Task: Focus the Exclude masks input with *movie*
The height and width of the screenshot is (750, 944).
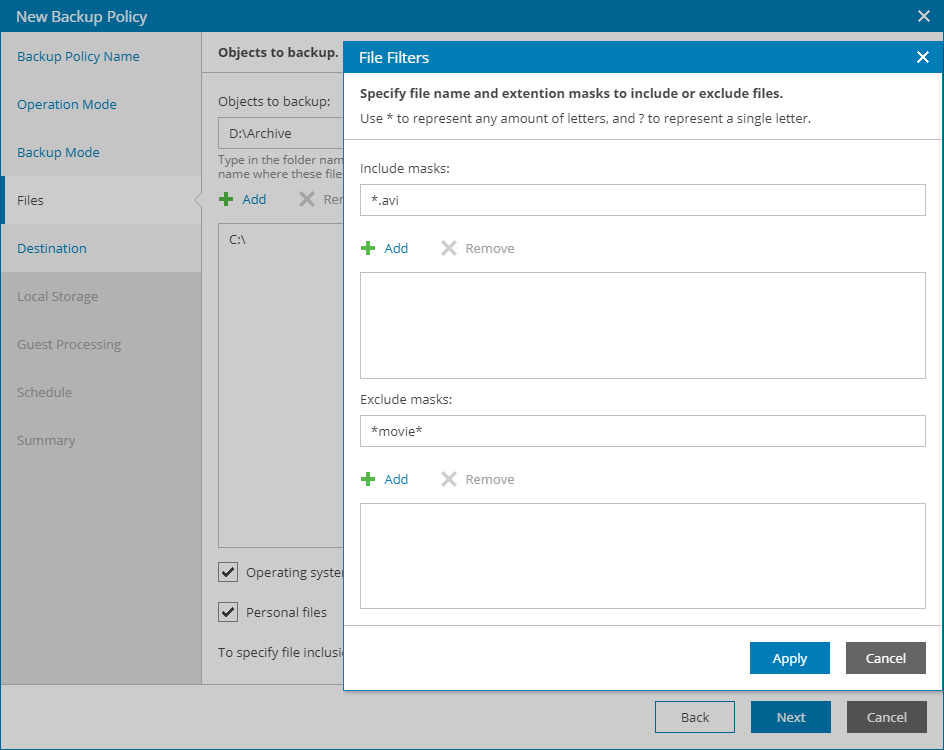Action: tap(642, 431)
